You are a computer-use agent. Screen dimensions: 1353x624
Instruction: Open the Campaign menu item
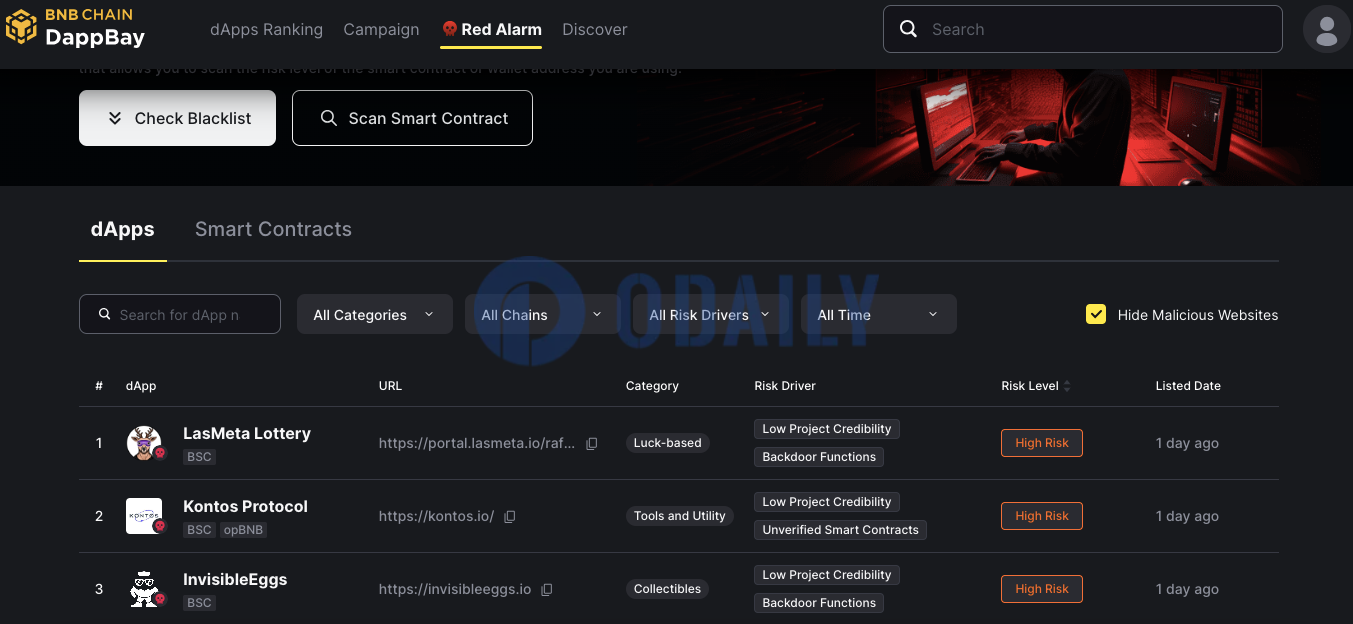point(381,29)
